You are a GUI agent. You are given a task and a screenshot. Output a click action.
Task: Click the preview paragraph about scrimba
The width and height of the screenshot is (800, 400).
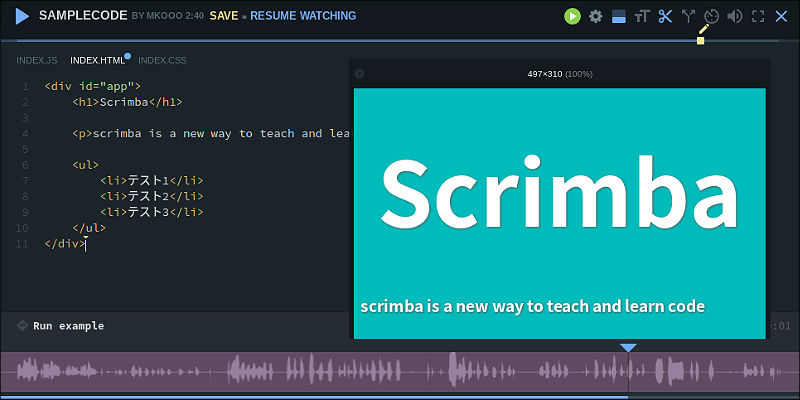click(533, 307)
